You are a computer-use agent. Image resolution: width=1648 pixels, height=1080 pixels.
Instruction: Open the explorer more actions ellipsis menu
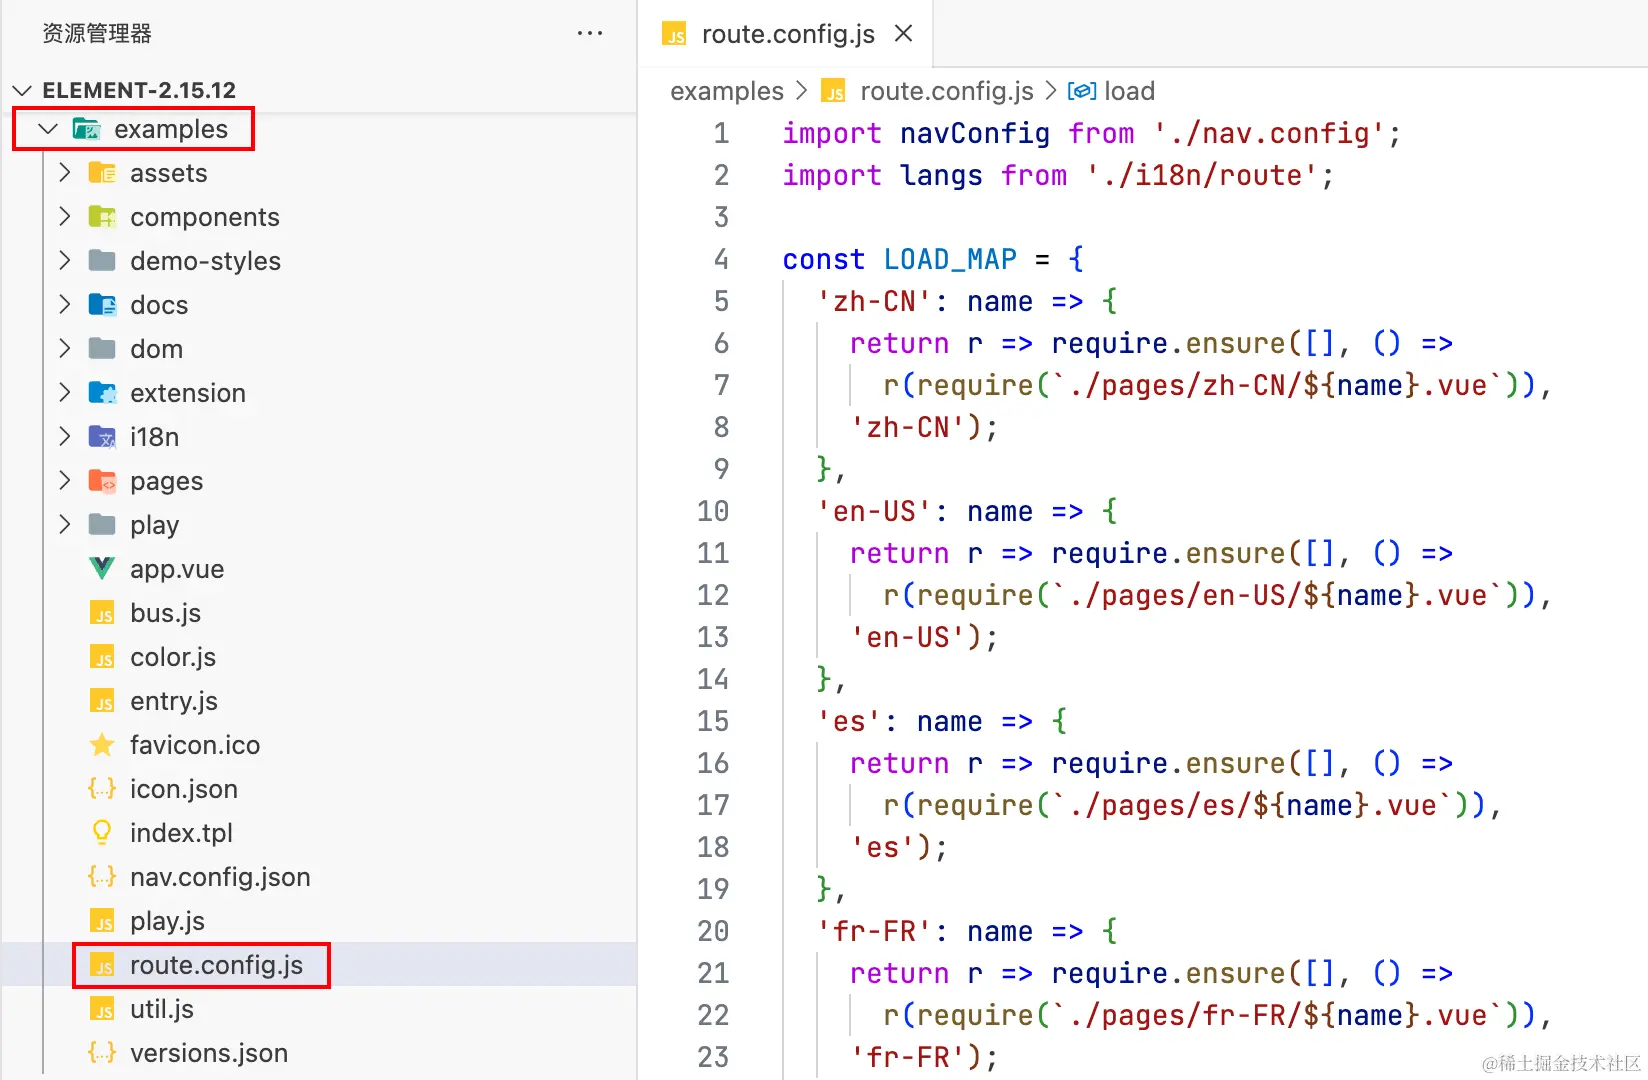[x=590, y=34]
